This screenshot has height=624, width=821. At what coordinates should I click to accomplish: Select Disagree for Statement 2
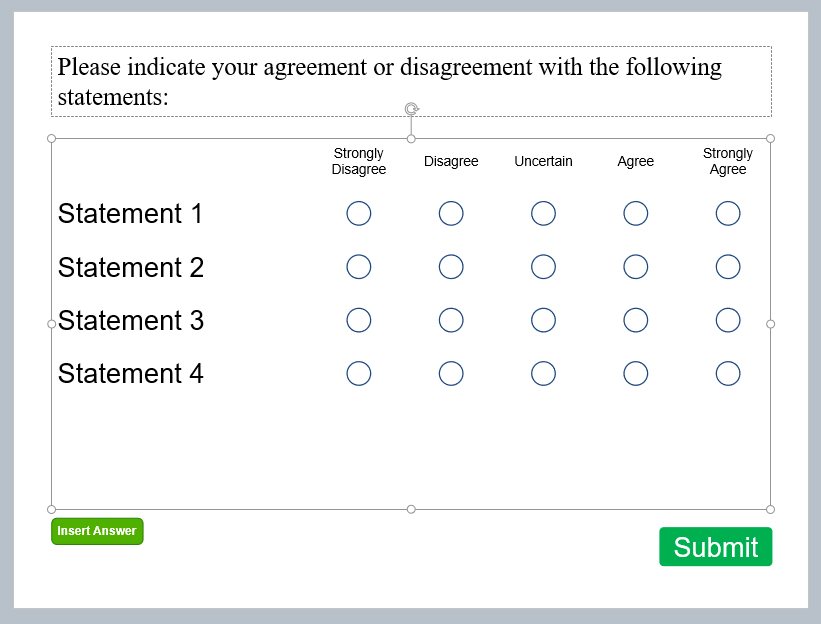451,267
